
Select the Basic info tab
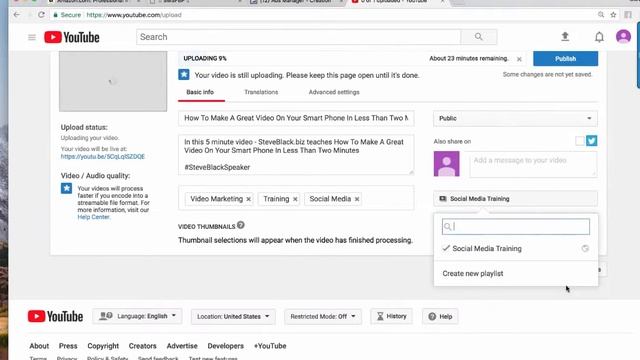click(200, 92)
